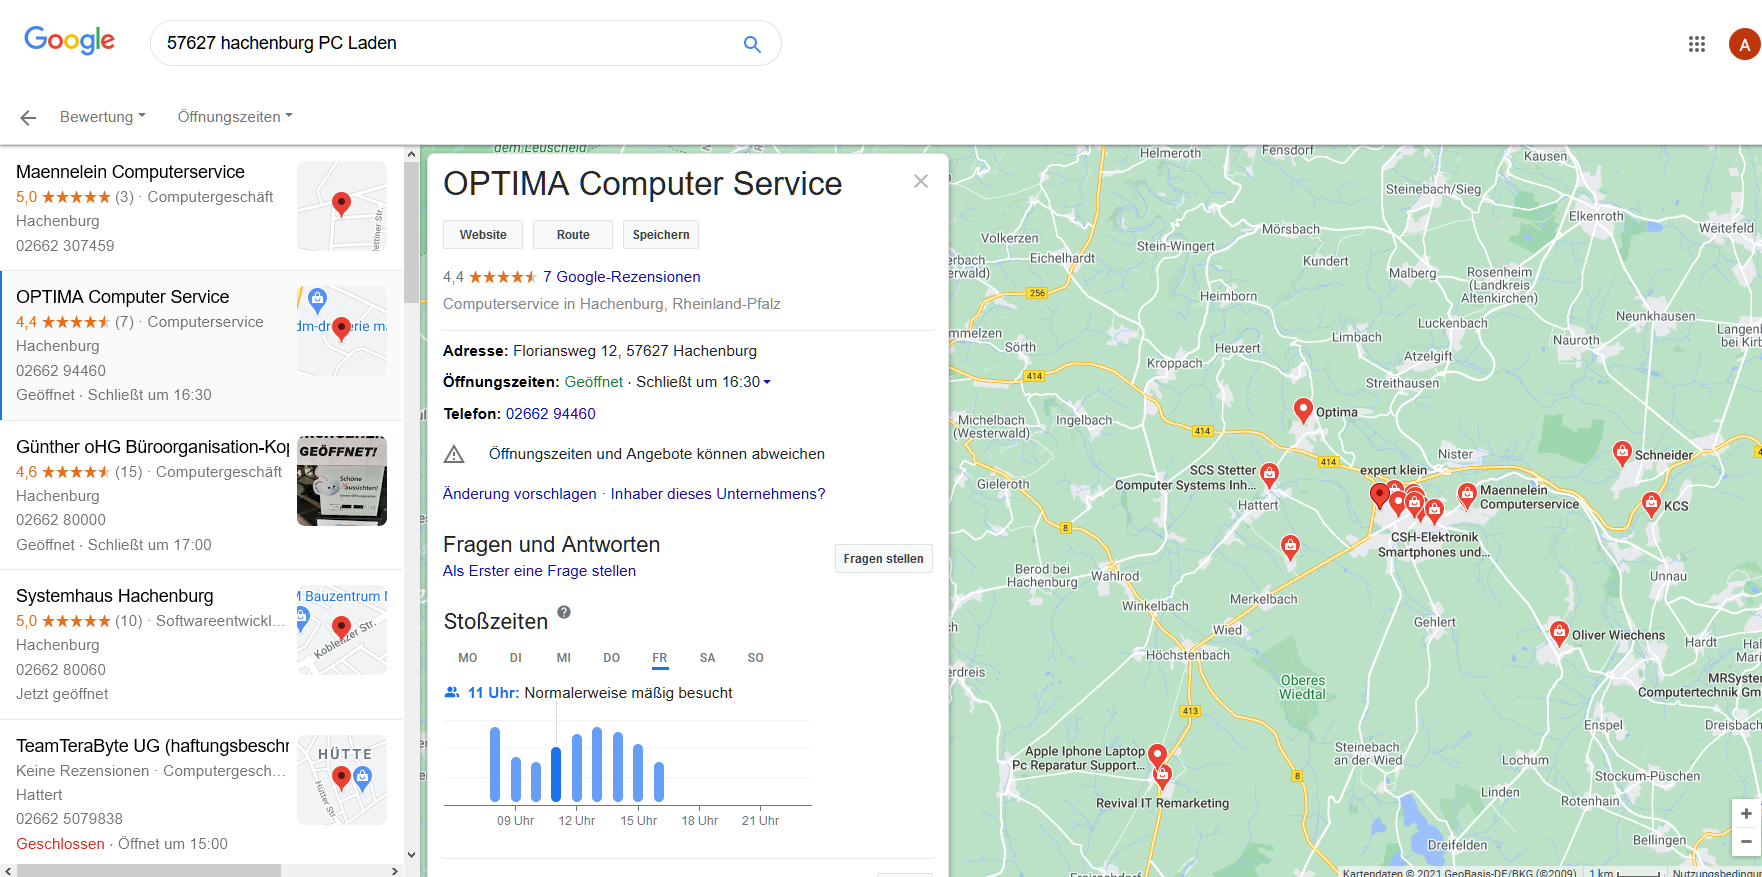The height and width of the screenshot is (877, 1762).
Task: Click the Optima map pin
Action: pos(1302,410)
